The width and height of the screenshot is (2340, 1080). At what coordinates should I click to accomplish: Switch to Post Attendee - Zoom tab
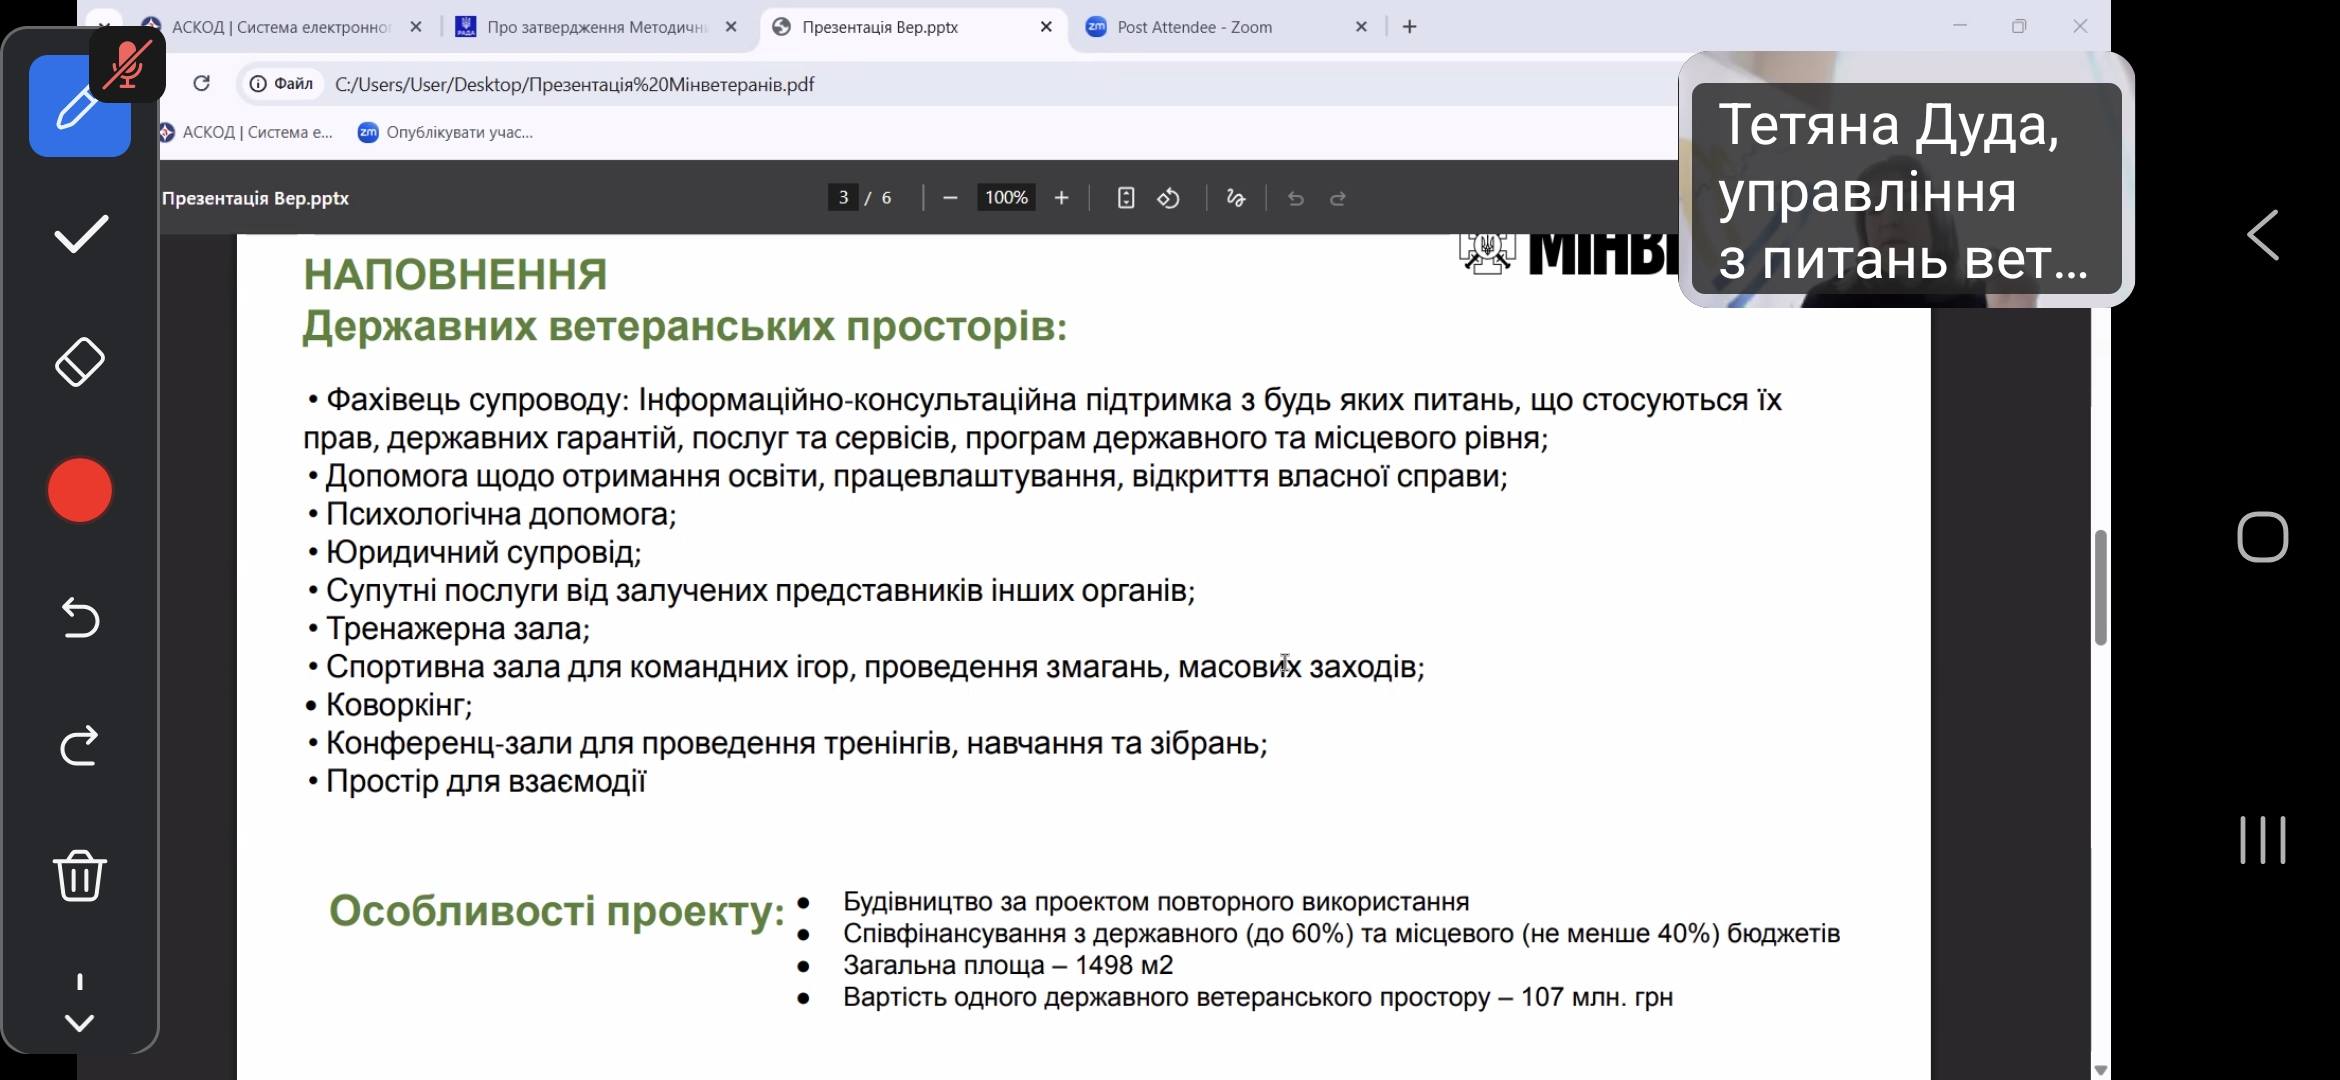tap(1194, 27)
